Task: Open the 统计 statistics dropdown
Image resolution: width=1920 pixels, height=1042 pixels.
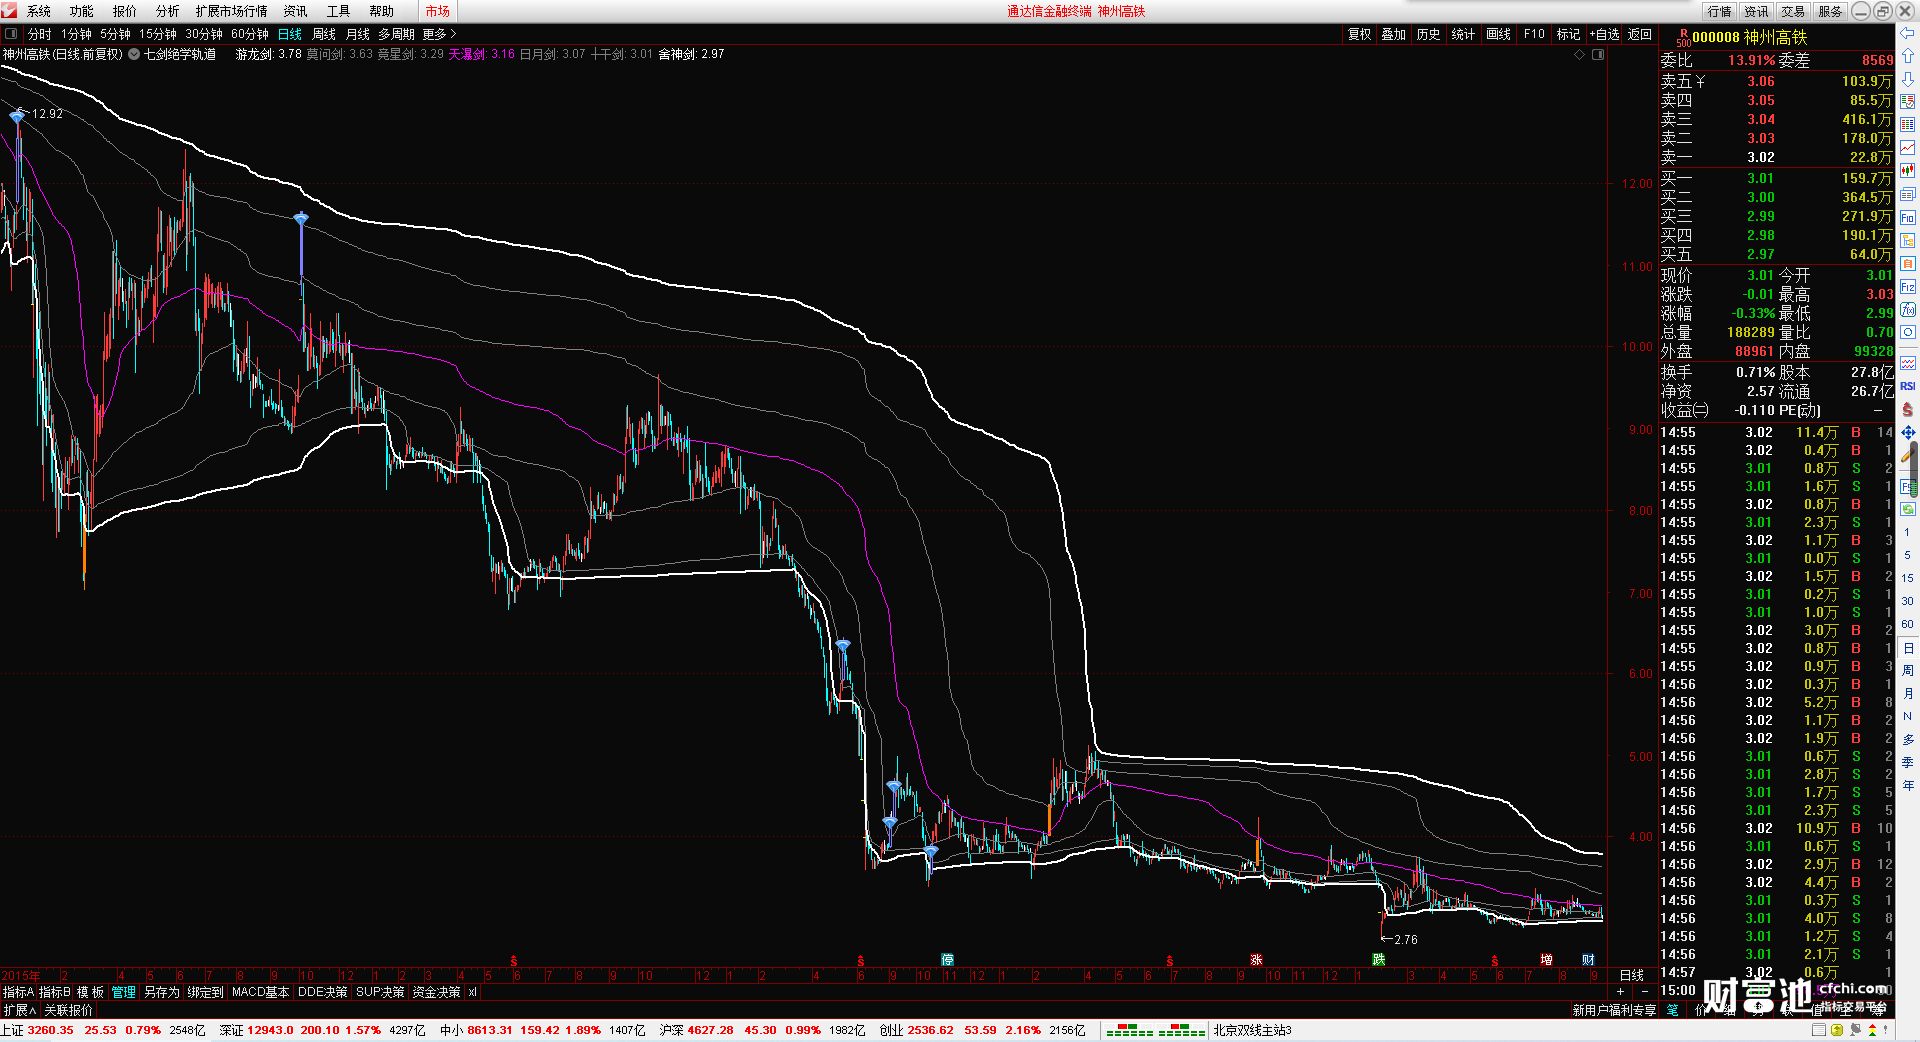Action: pos(1464,34)
